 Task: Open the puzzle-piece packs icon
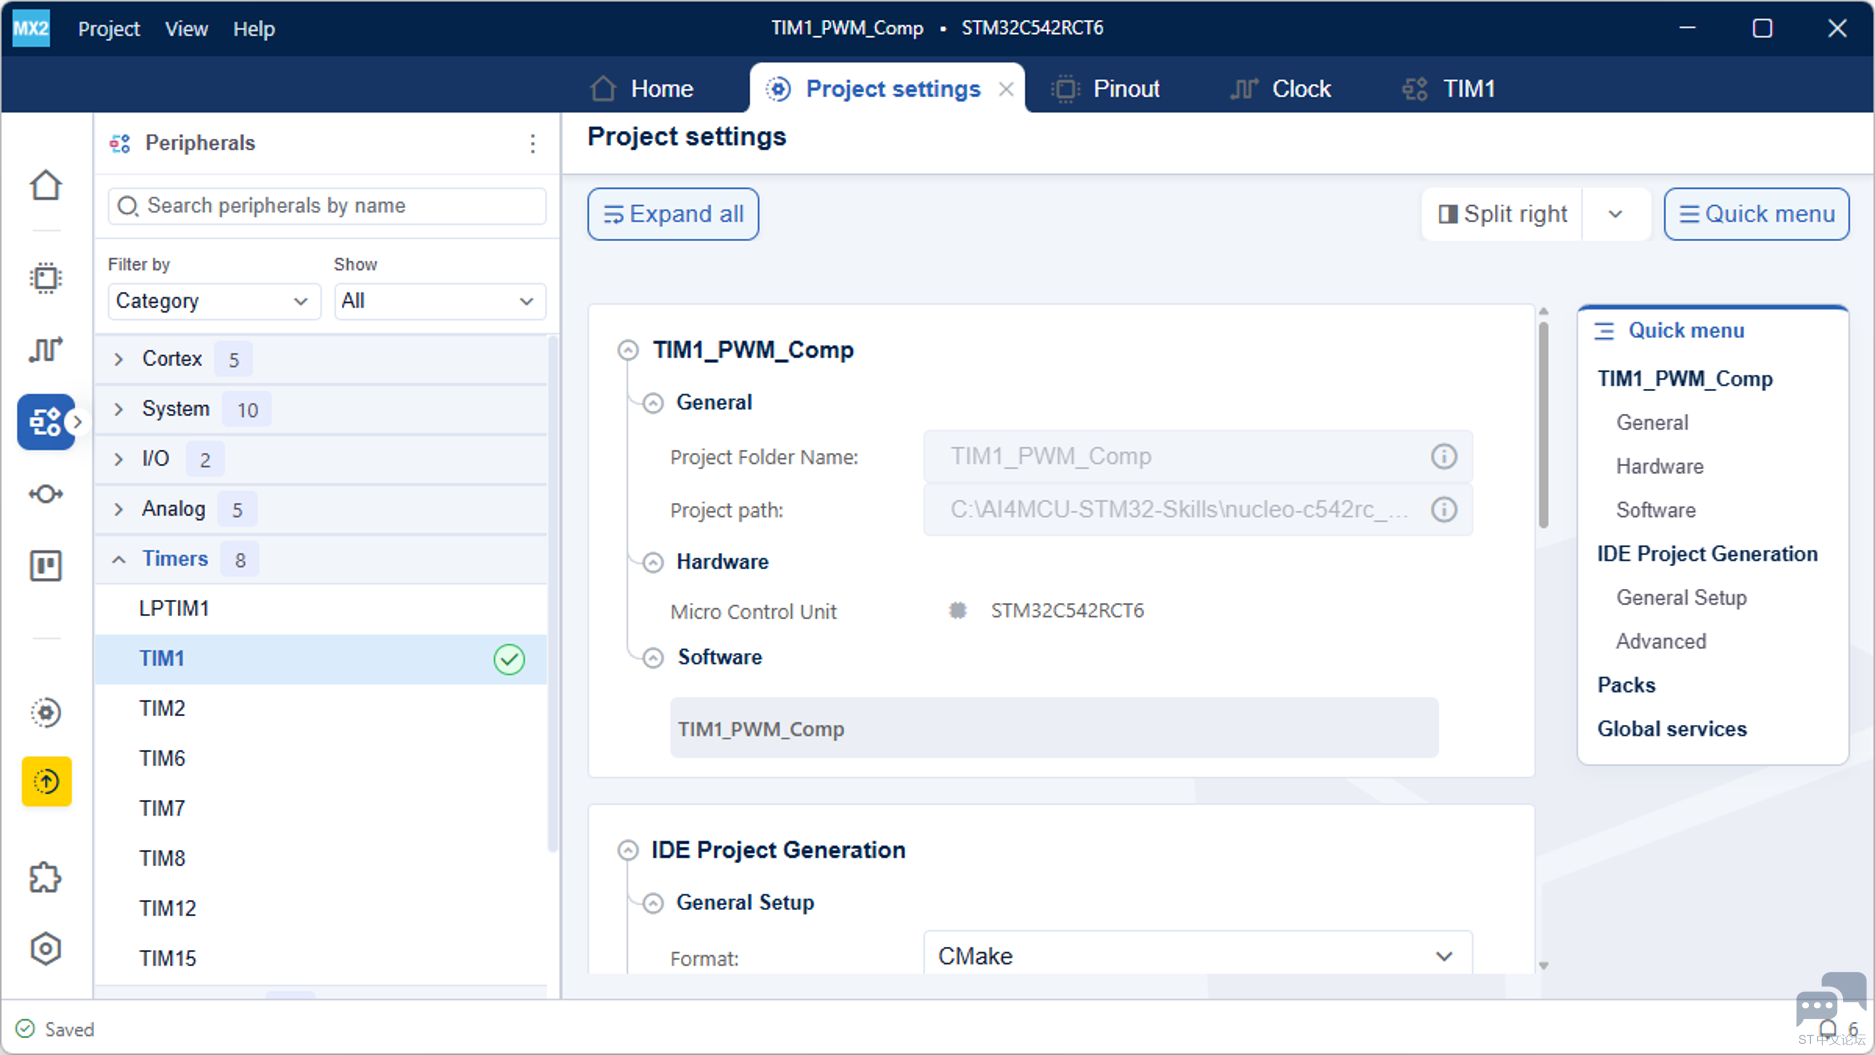pos(46,878)
